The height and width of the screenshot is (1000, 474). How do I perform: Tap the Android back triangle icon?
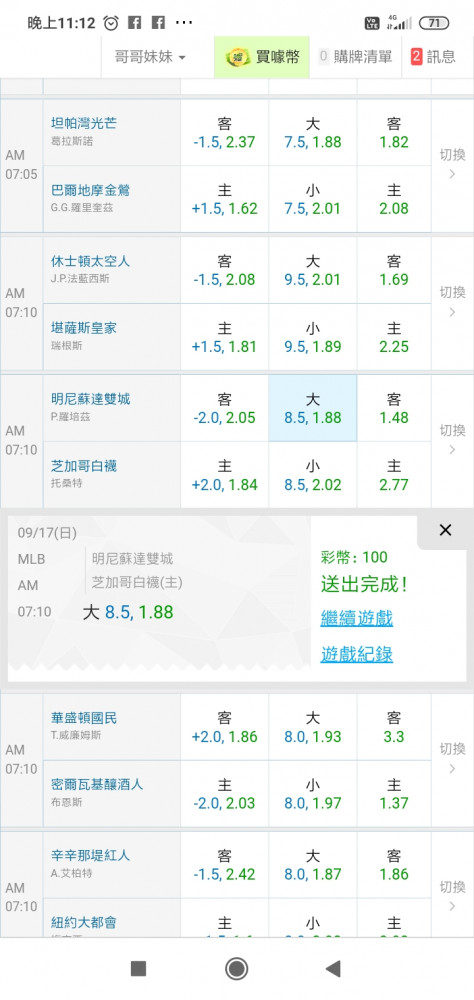[x=332, y=969]
